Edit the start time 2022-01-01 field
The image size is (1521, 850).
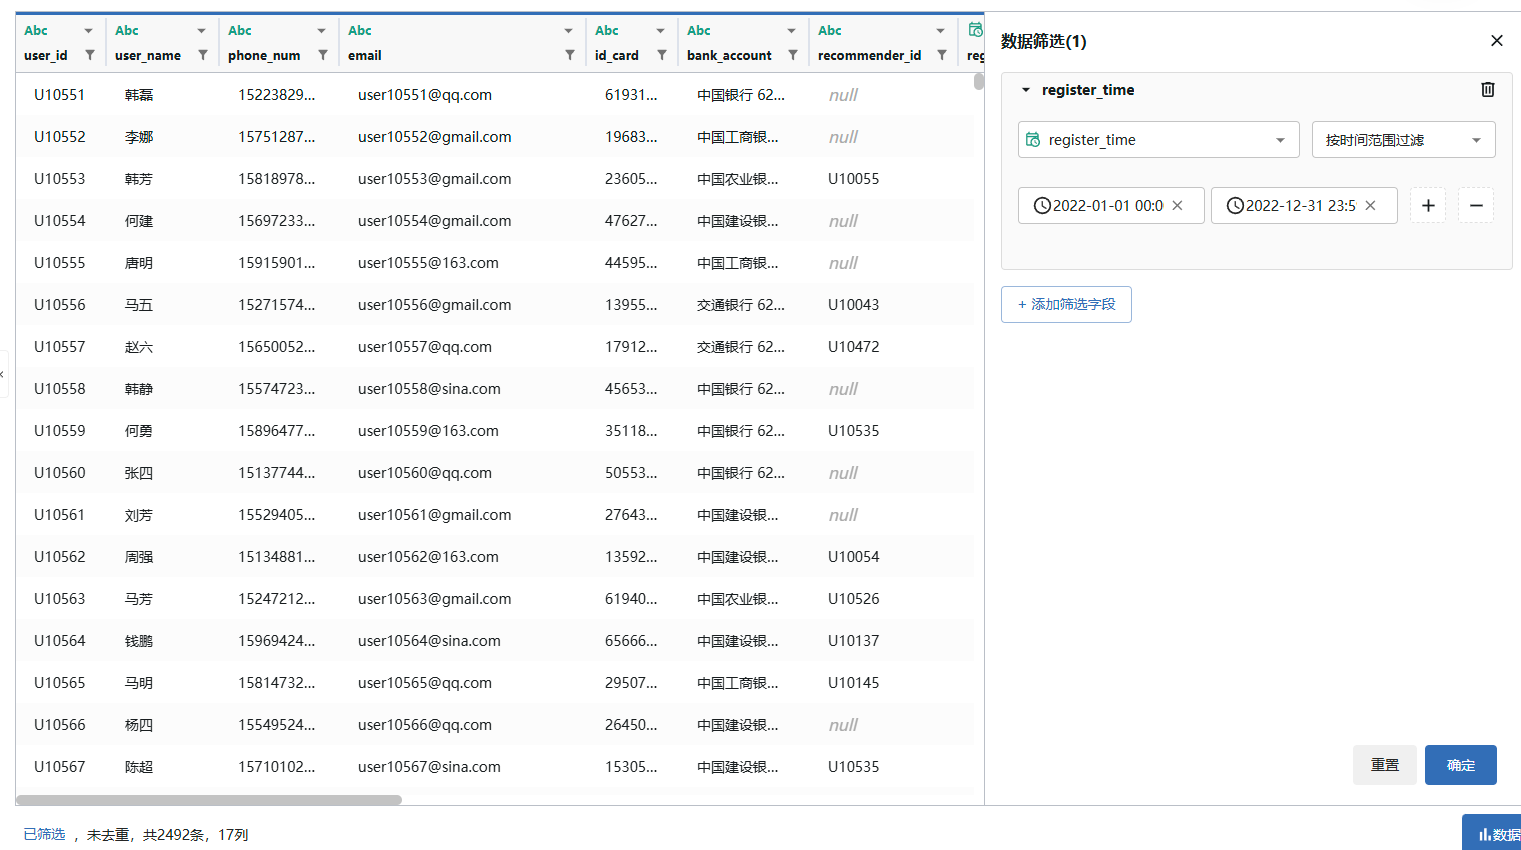(x=1111, y=205)
